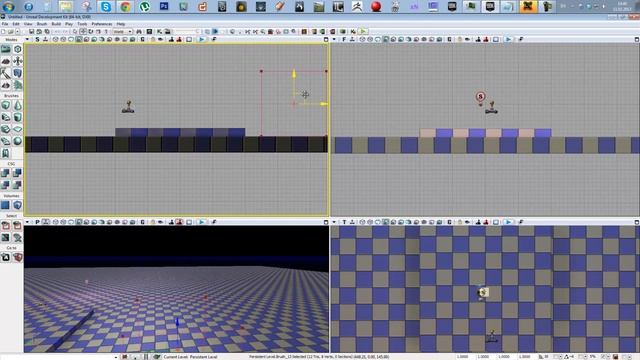Toggle the scale grid snap checkbox

(603, 357)
